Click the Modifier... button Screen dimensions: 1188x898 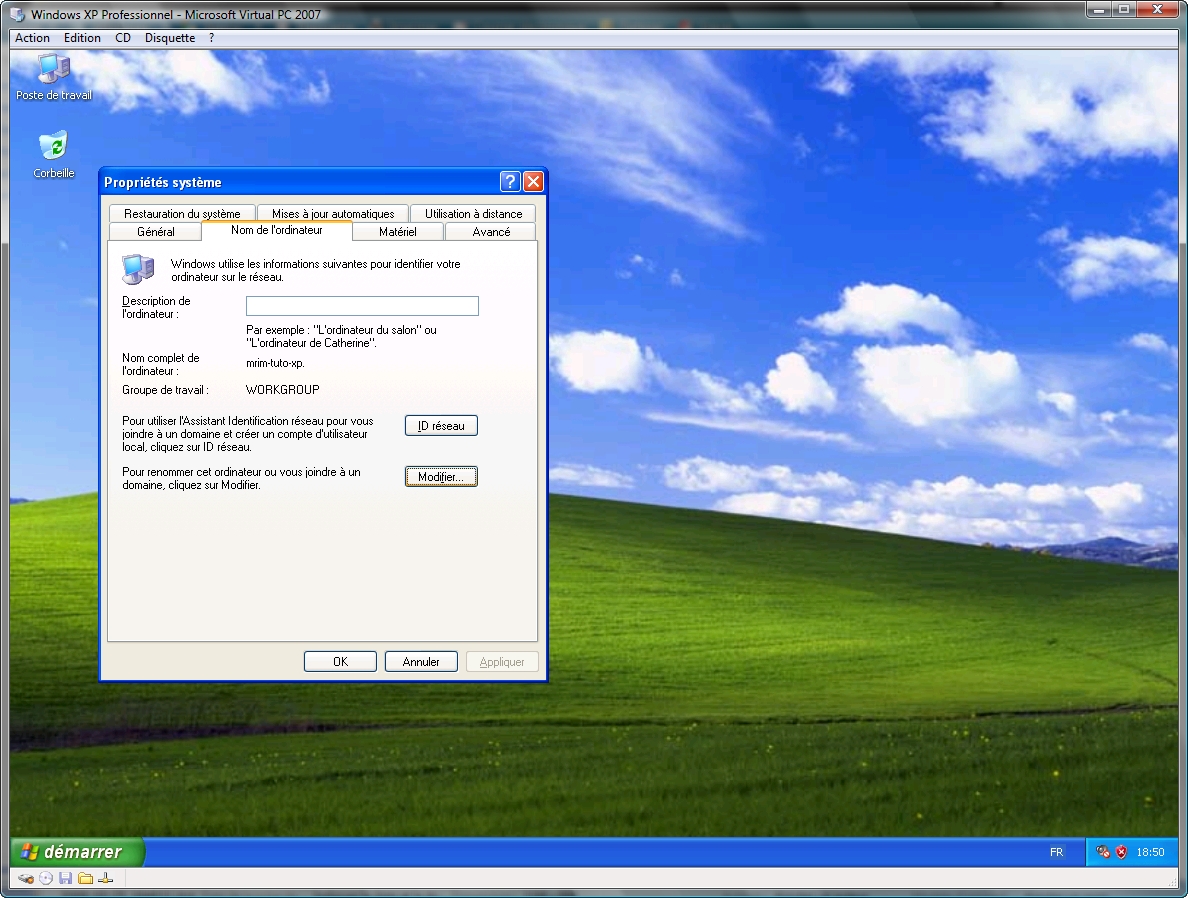[441, 477]
